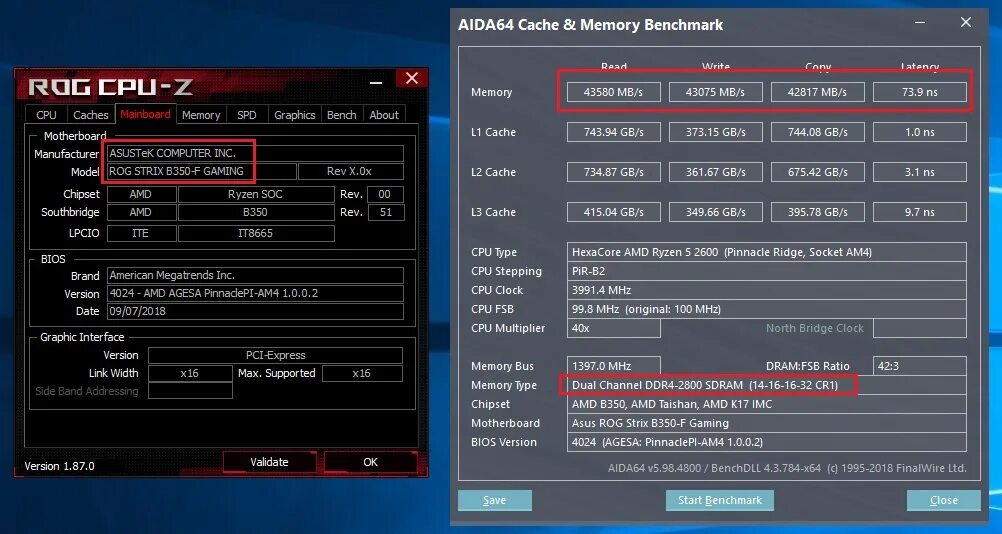Close the ROG CPU-Z window

coord(412,79)
